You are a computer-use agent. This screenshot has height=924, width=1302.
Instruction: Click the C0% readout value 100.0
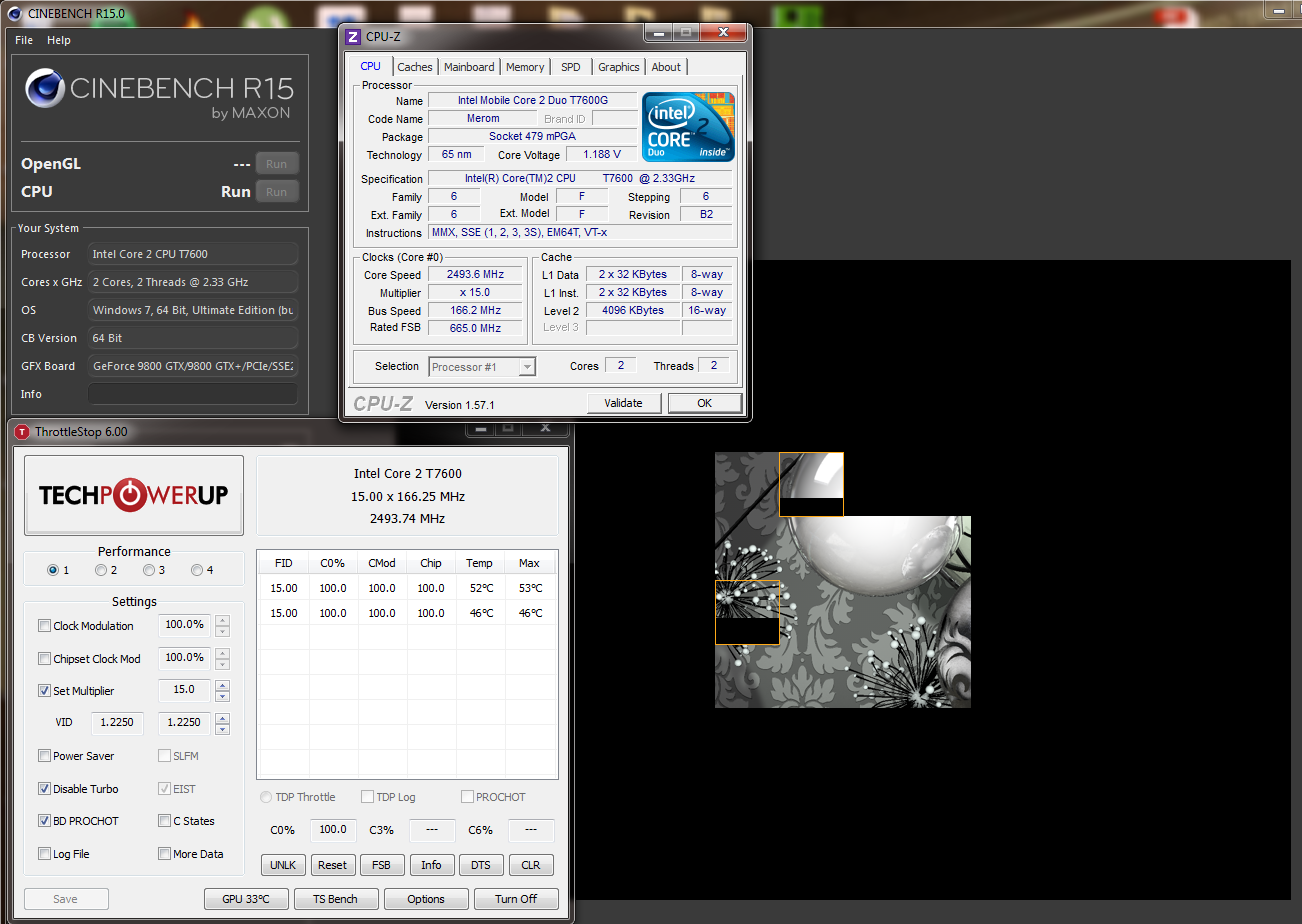(x=332, y=830)
